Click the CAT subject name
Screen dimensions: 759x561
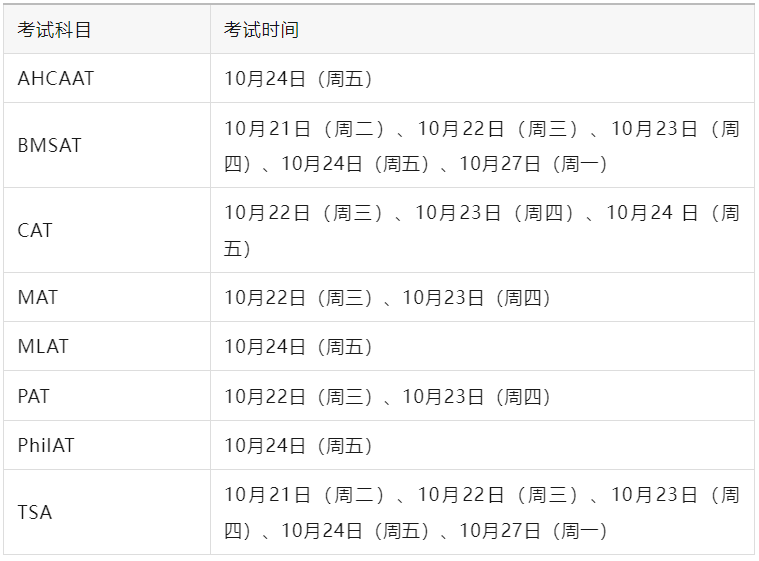point(35,231)
